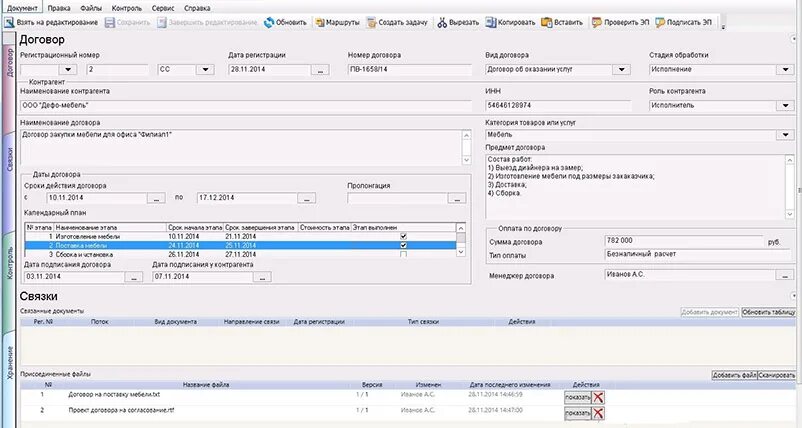Expand the Роль контрагента dropdown
This screenshot has height=428, width=802.
[785, 106]
